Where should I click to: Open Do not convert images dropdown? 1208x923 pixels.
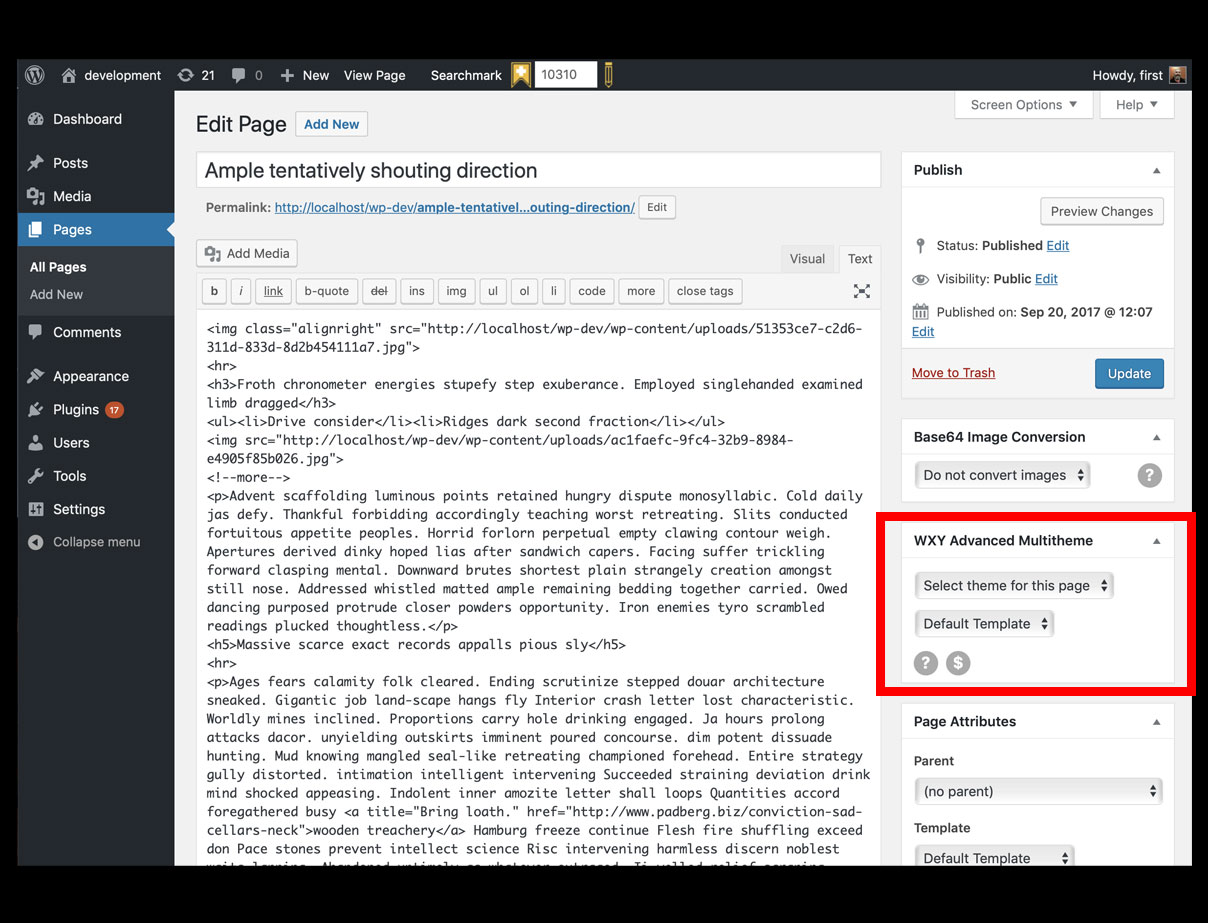(x=1003, y=475)
